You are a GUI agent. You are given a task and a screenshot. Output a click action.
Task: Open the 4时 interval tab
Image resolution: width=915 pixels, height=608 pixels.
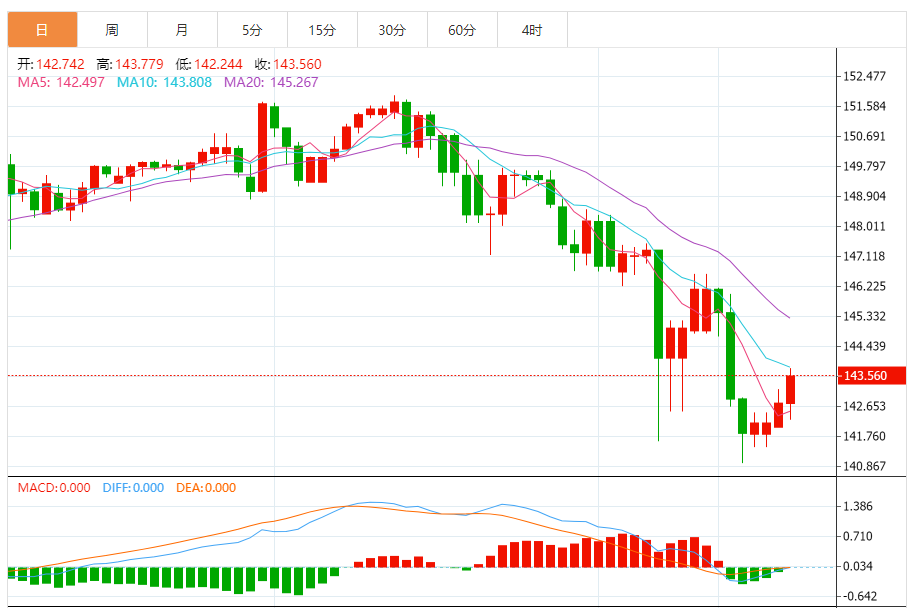coord(532,30)
